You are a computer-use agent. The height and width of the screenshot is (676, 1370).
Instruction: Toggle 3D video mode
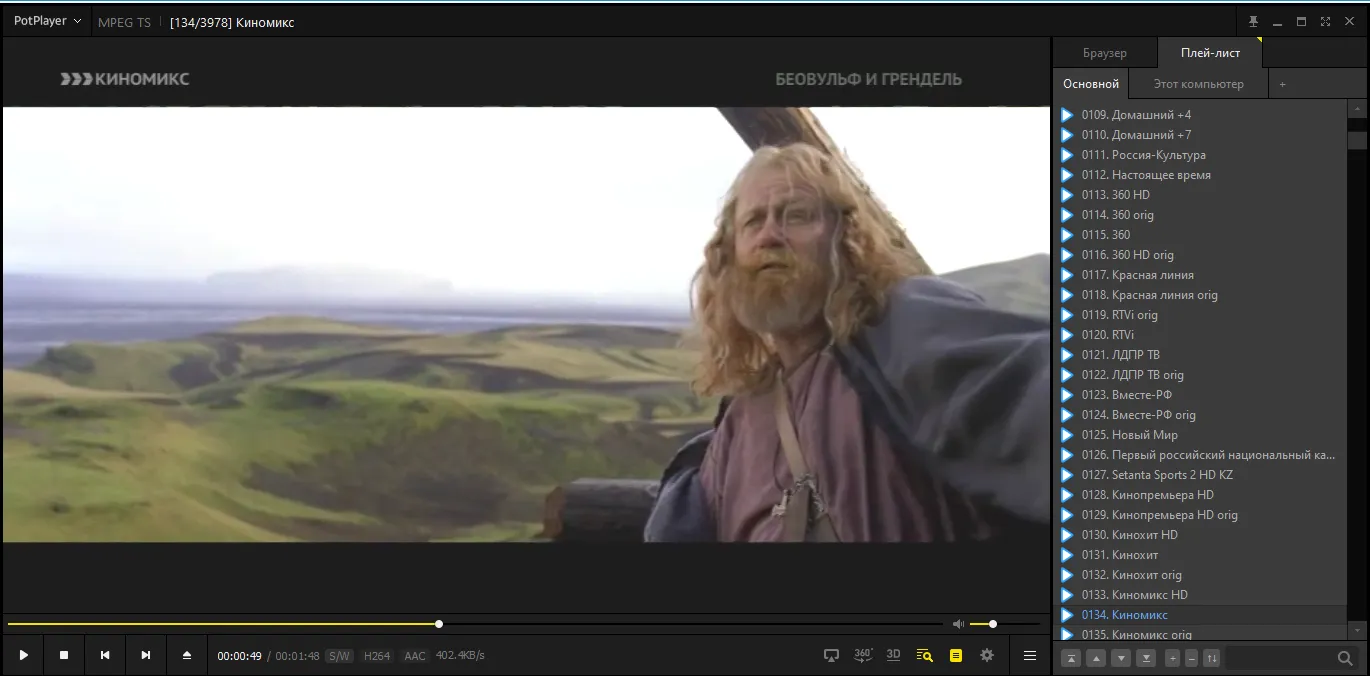[x=894, y=655]
